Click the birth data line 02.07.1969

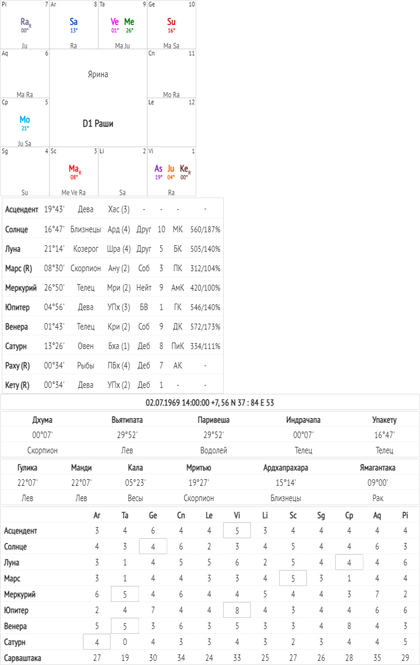pyautogui.click(x=210, y=402)
